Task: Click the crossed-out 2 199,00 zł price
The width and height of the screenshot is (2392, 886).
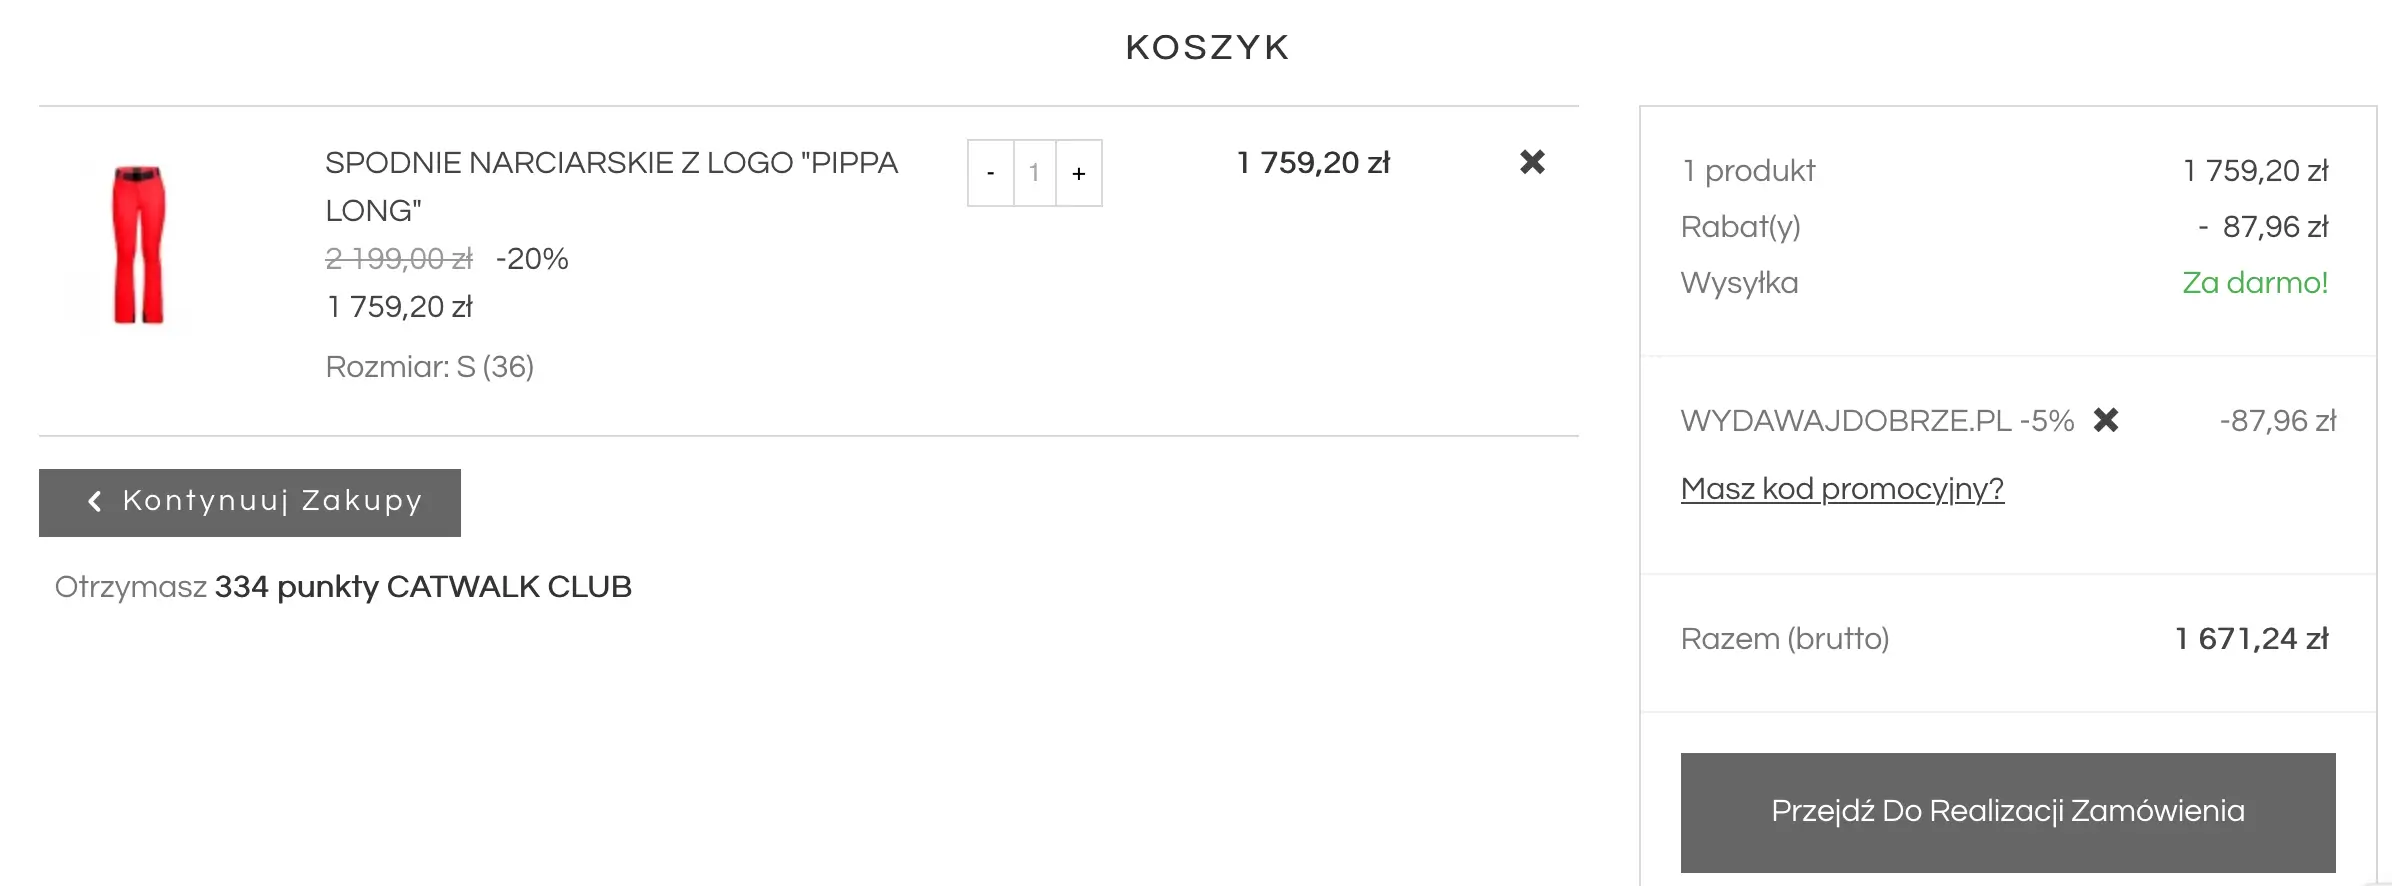Action: pyautogui.click(x=398, y=259)
